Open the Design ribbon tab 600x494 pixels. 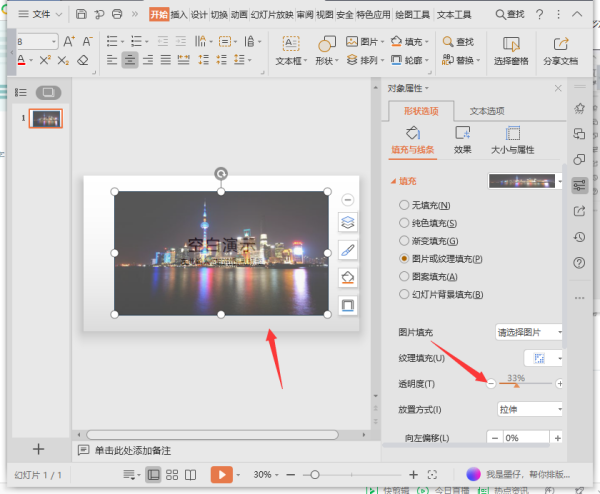click(199, 15)
